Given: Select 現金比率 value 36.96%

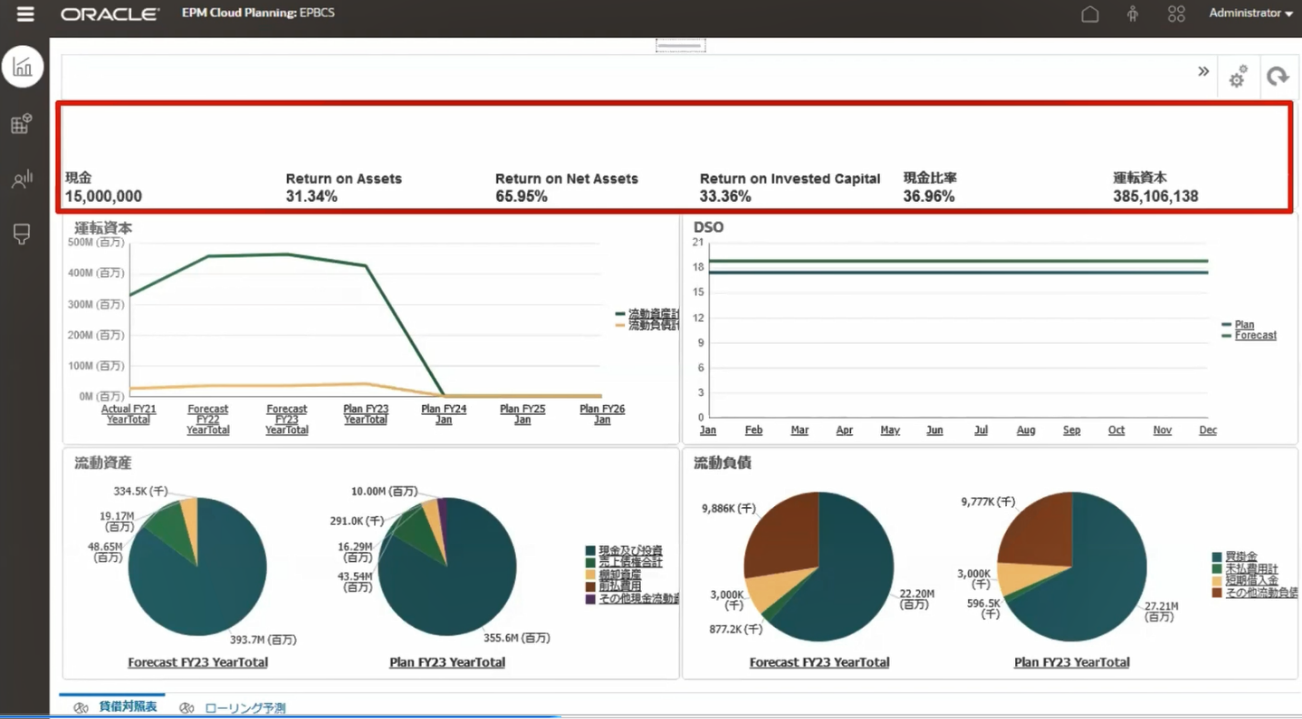Looking at the screenshot, I should [x=929, y=197].
